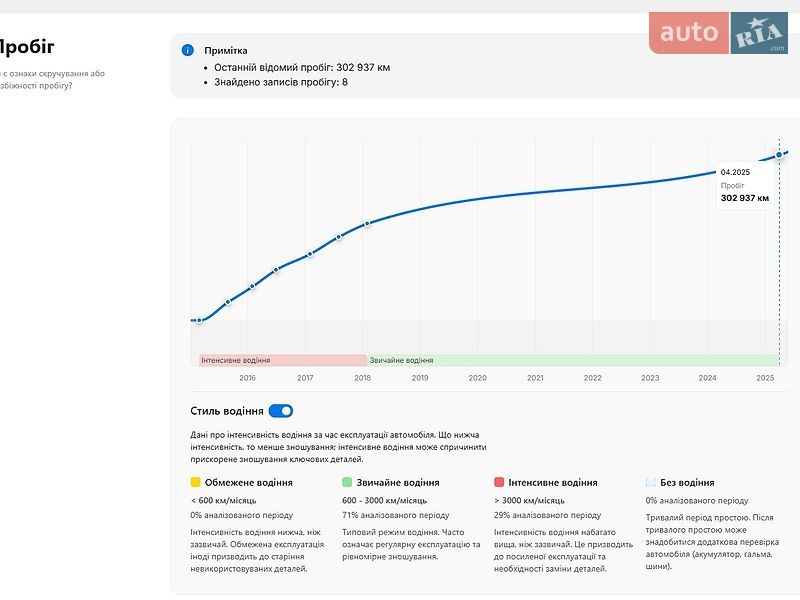Click the 2020 year axis label
The height and width of the screenshot is (600, 800).
point(478,378)
